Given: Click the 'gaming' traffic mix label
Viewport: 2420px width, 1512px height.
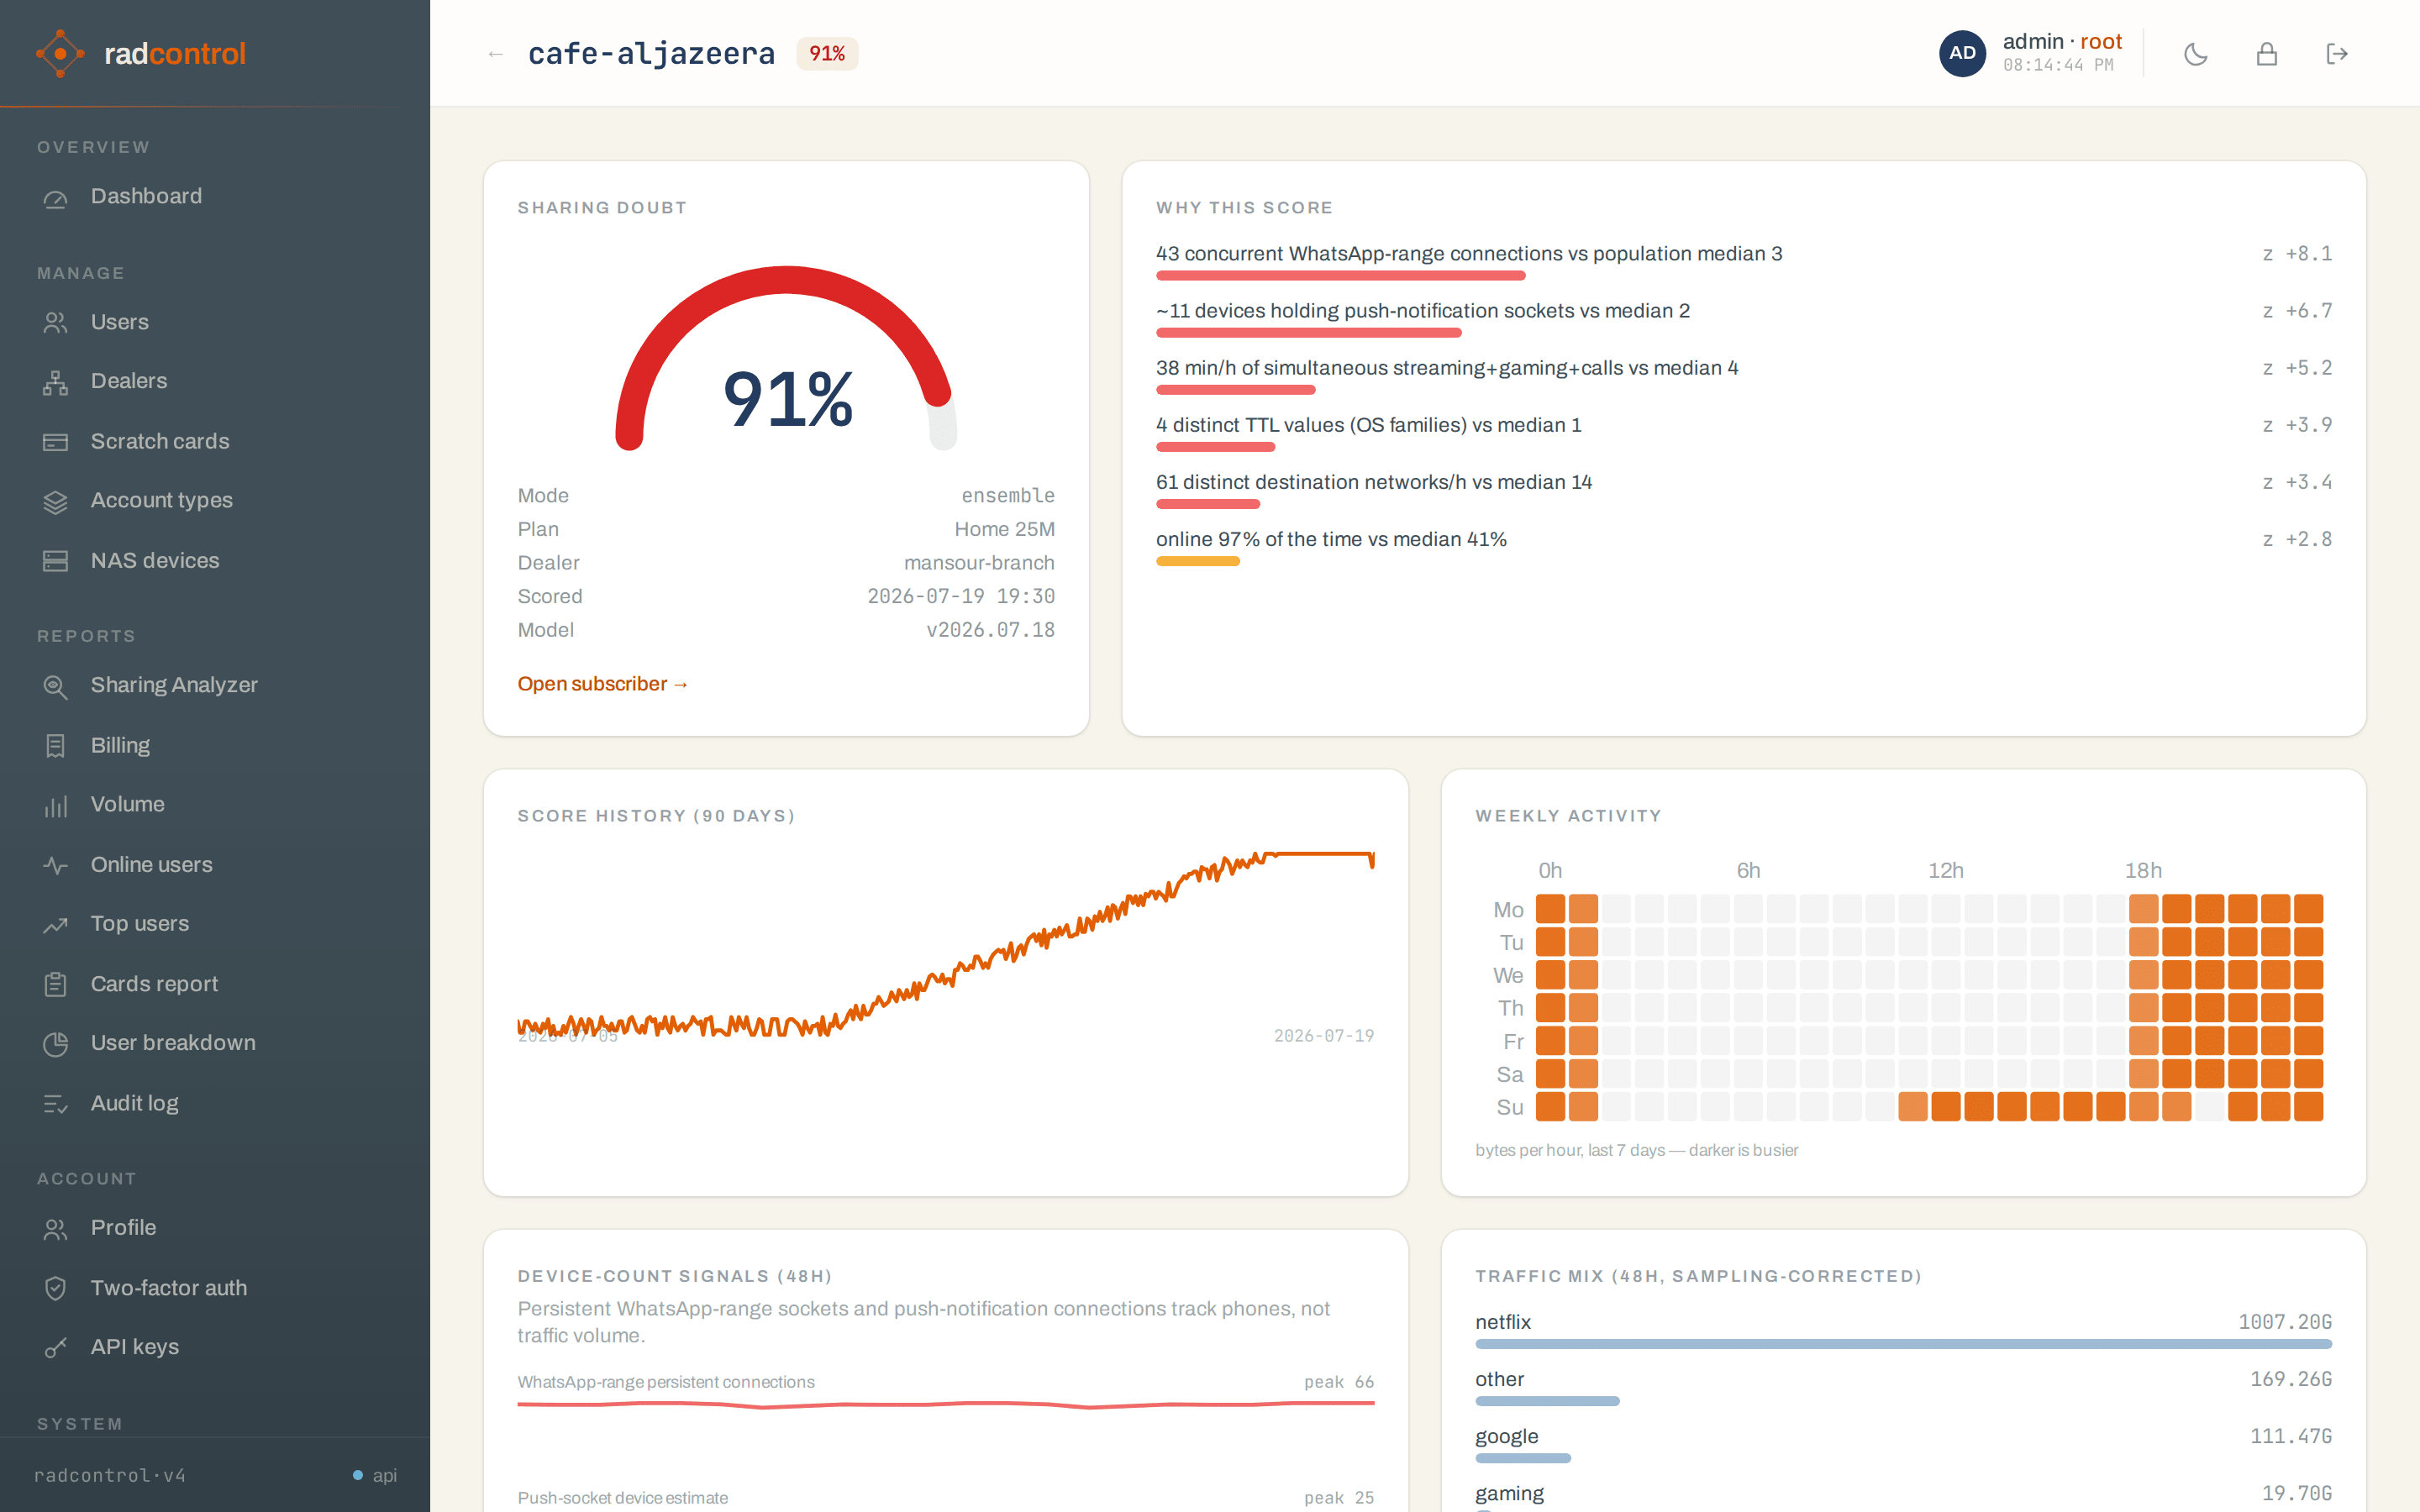Looking at the screenshot, I should 1509,1493.
